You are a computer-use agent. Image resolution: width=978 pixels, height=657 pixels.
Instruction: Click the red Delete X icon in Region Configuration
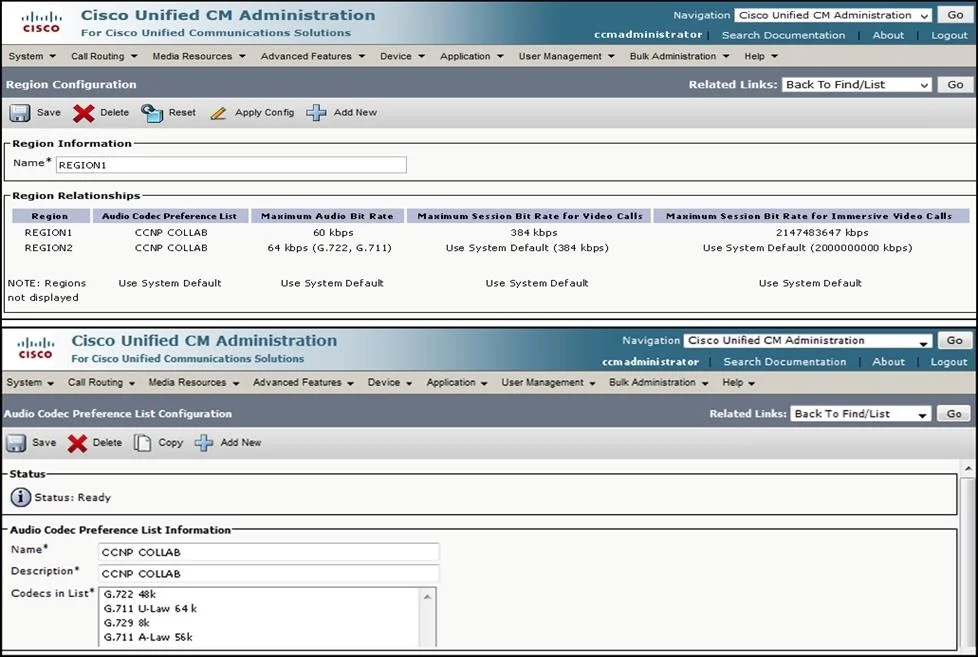point(83,113)
